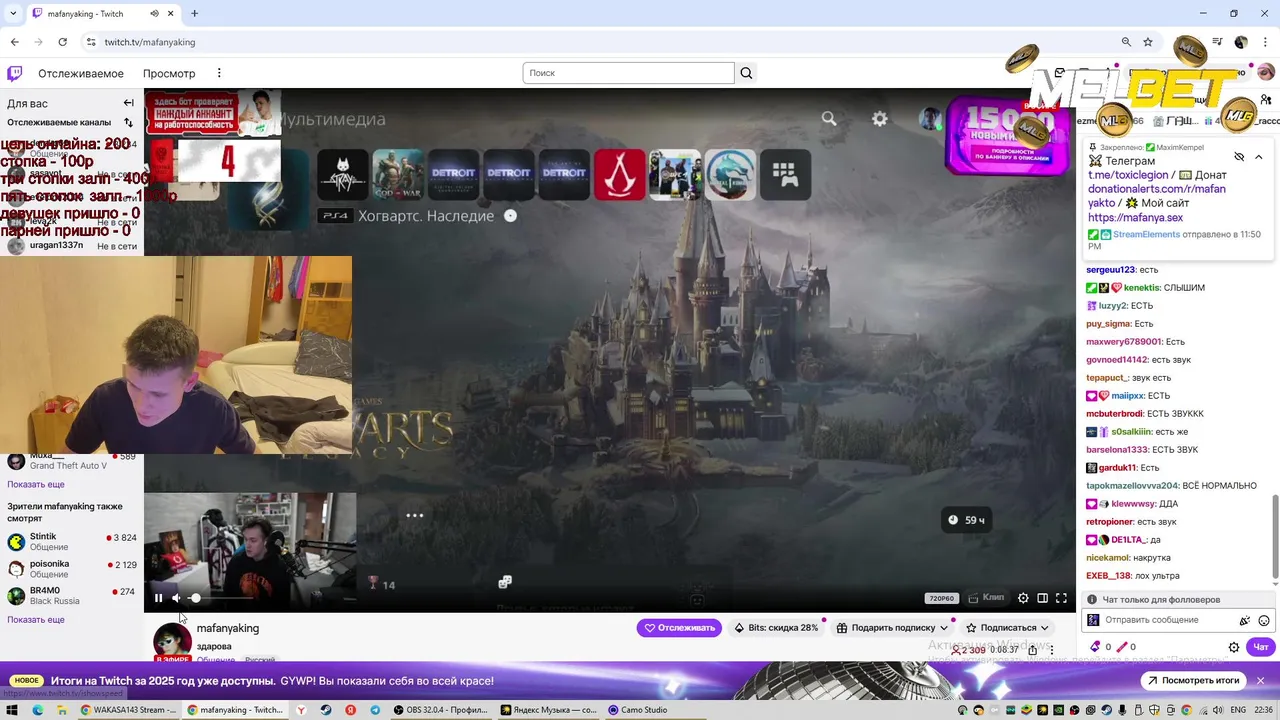The width and height of the screenshot is (1280, 720).
Task: Open the Bits: скидка 28% offer
Action: [776, 628]
